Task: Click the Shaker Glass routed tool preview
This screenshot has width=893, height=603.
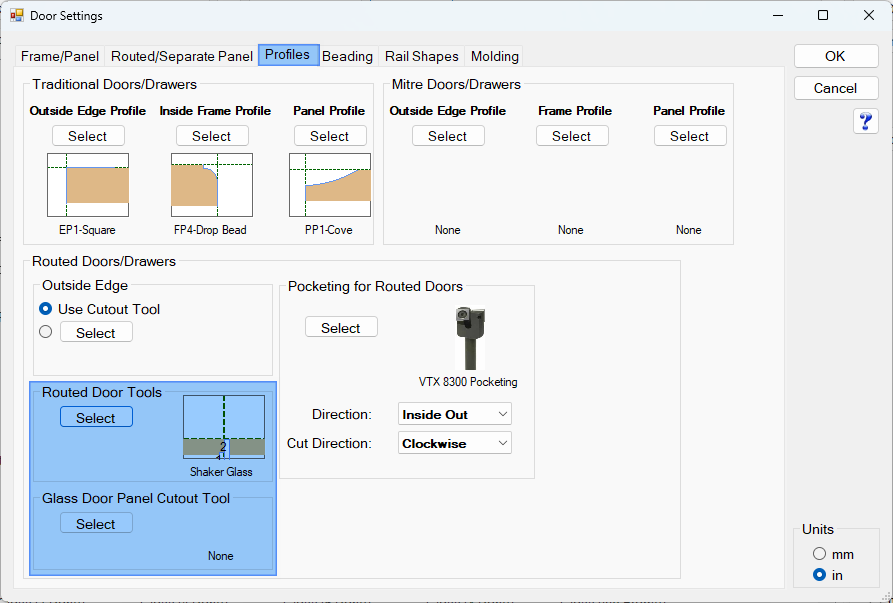Action: (x=223, y=428)
